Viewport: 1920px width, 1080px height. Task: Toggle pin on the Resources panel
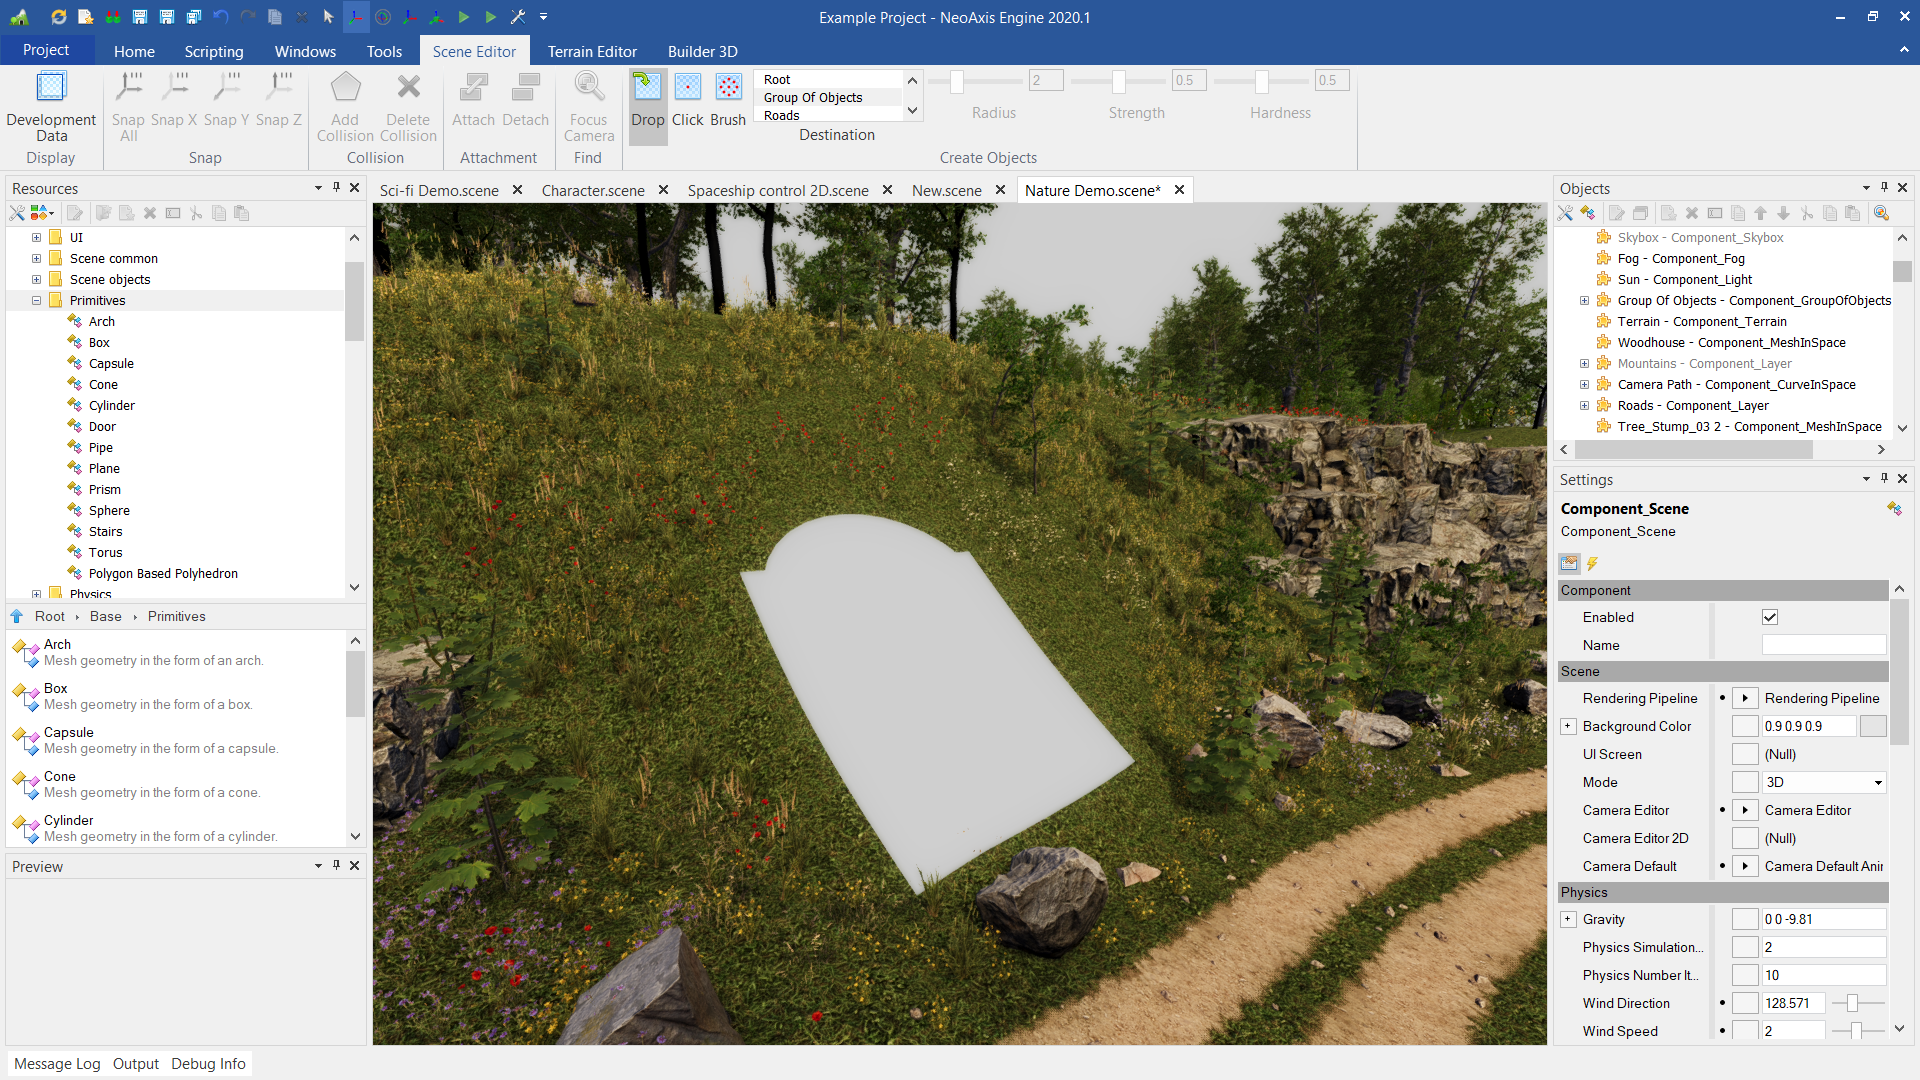[336, 188]
